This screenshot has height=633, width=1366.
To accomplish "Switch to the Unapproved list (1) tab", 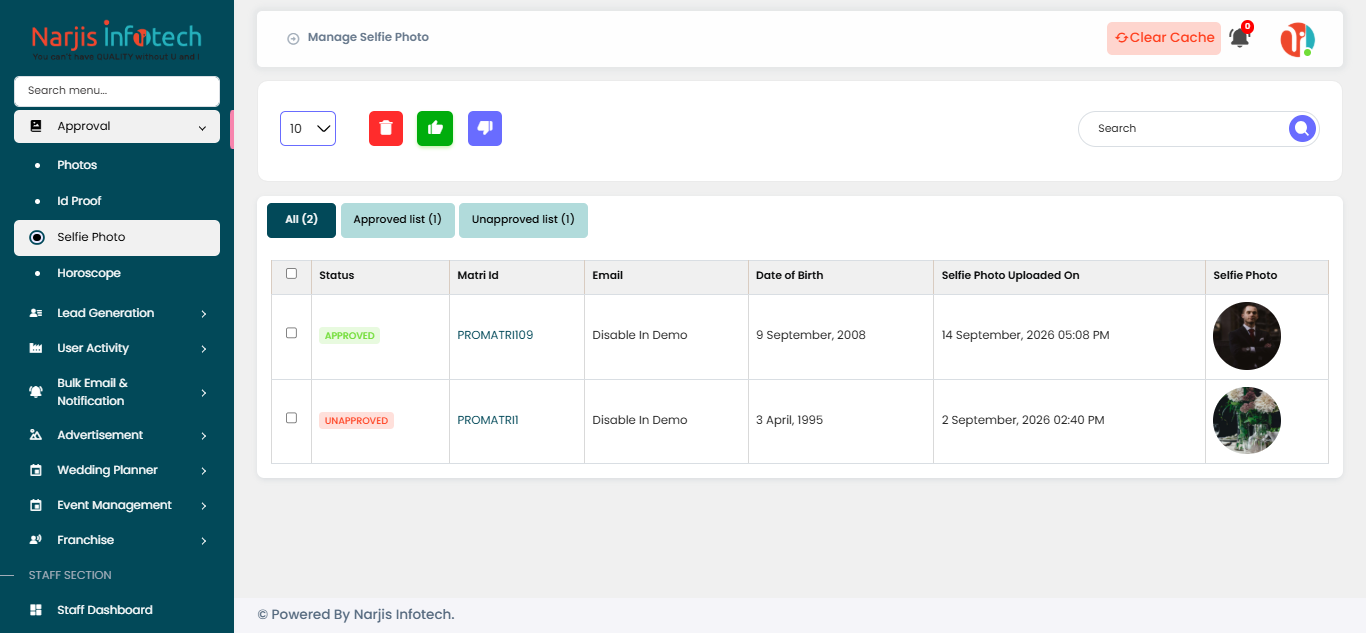I will [x=523, y=220].
